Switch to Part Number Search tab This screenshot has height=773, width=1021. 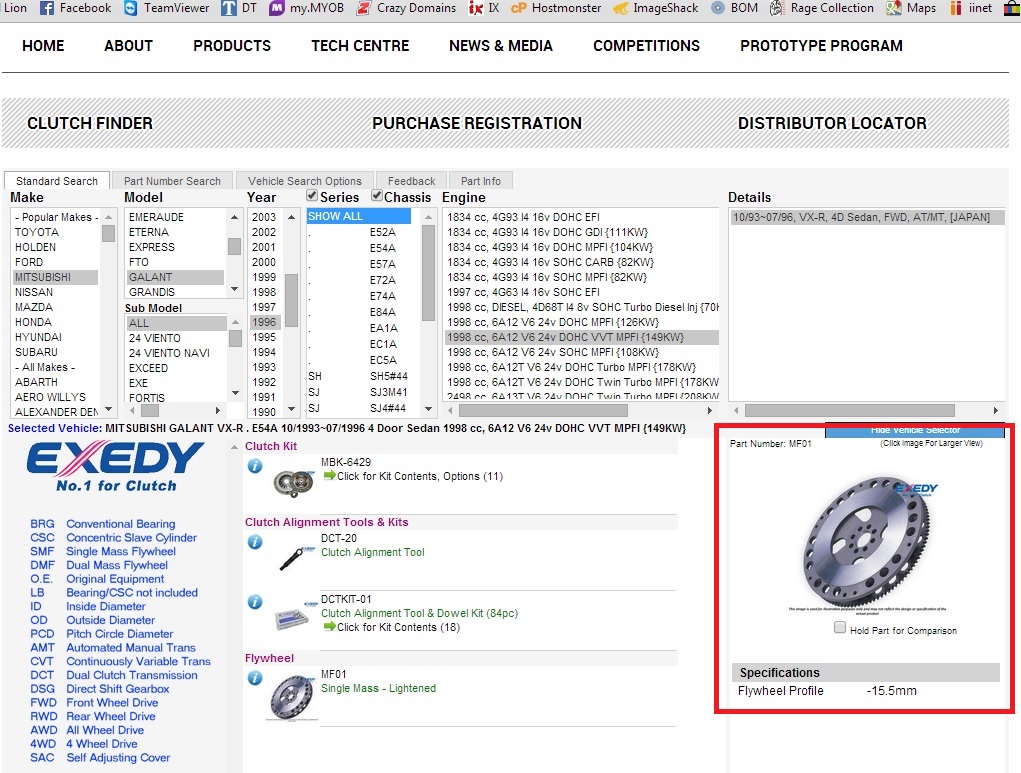(172, 180)
